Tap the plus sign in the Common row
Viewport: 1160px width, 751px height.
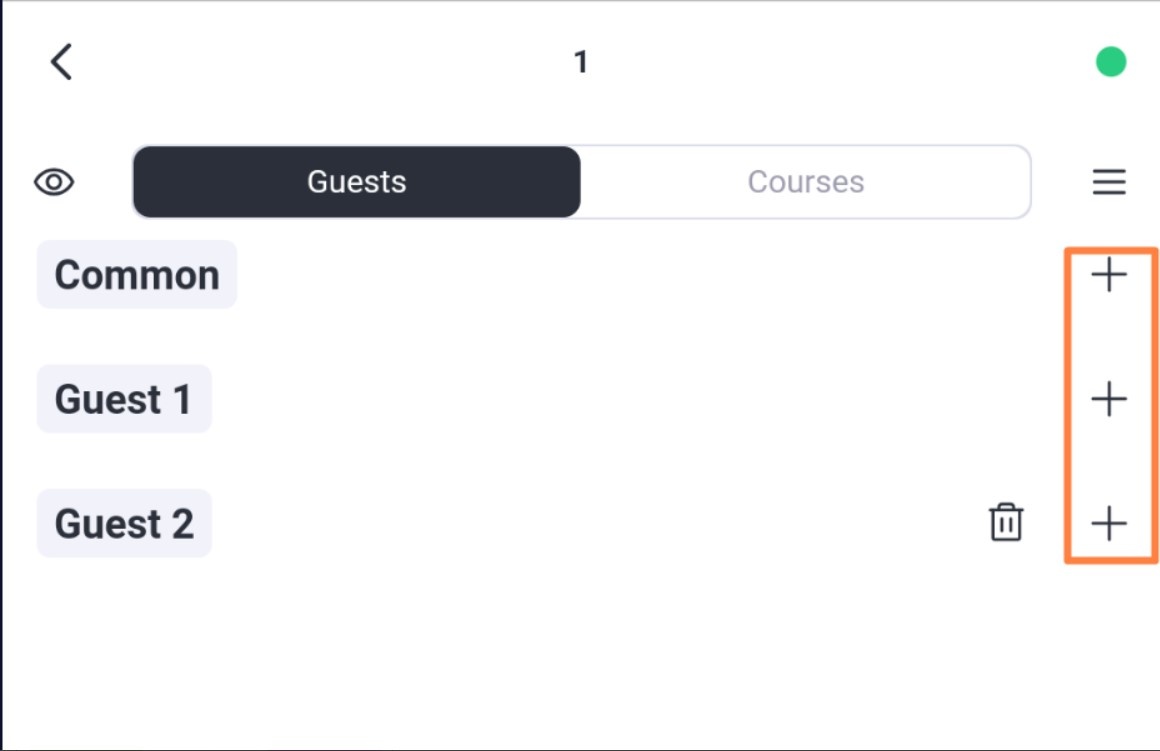[1109, 275]
